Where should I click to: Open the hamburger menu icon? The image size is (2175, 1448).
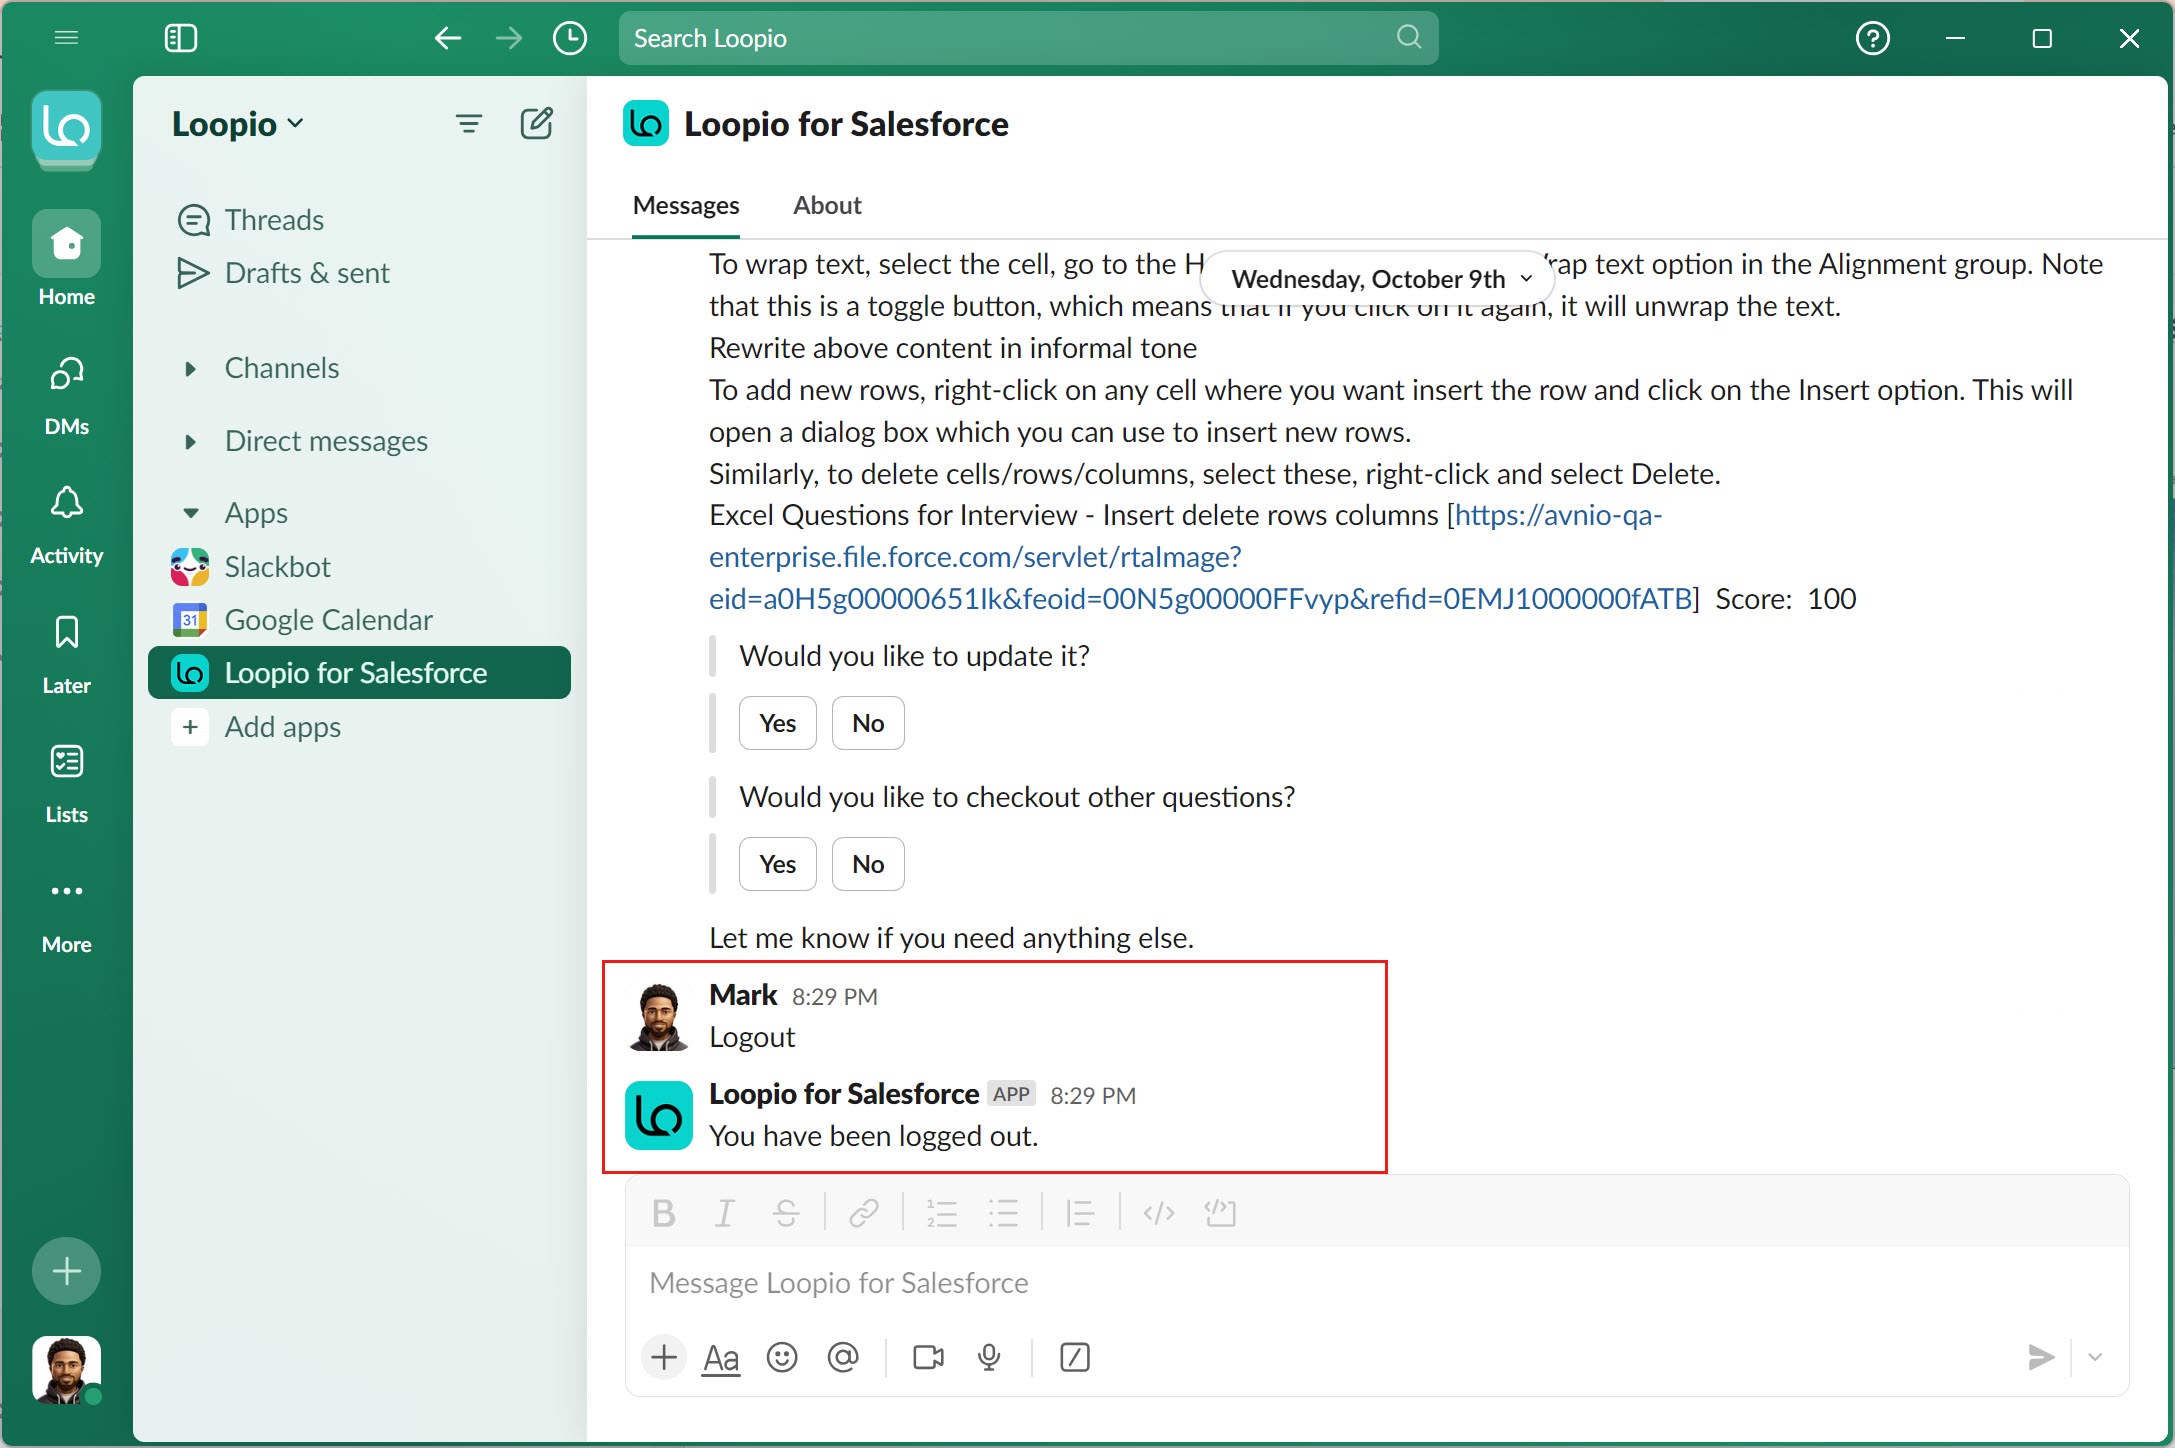coord(66,38)
